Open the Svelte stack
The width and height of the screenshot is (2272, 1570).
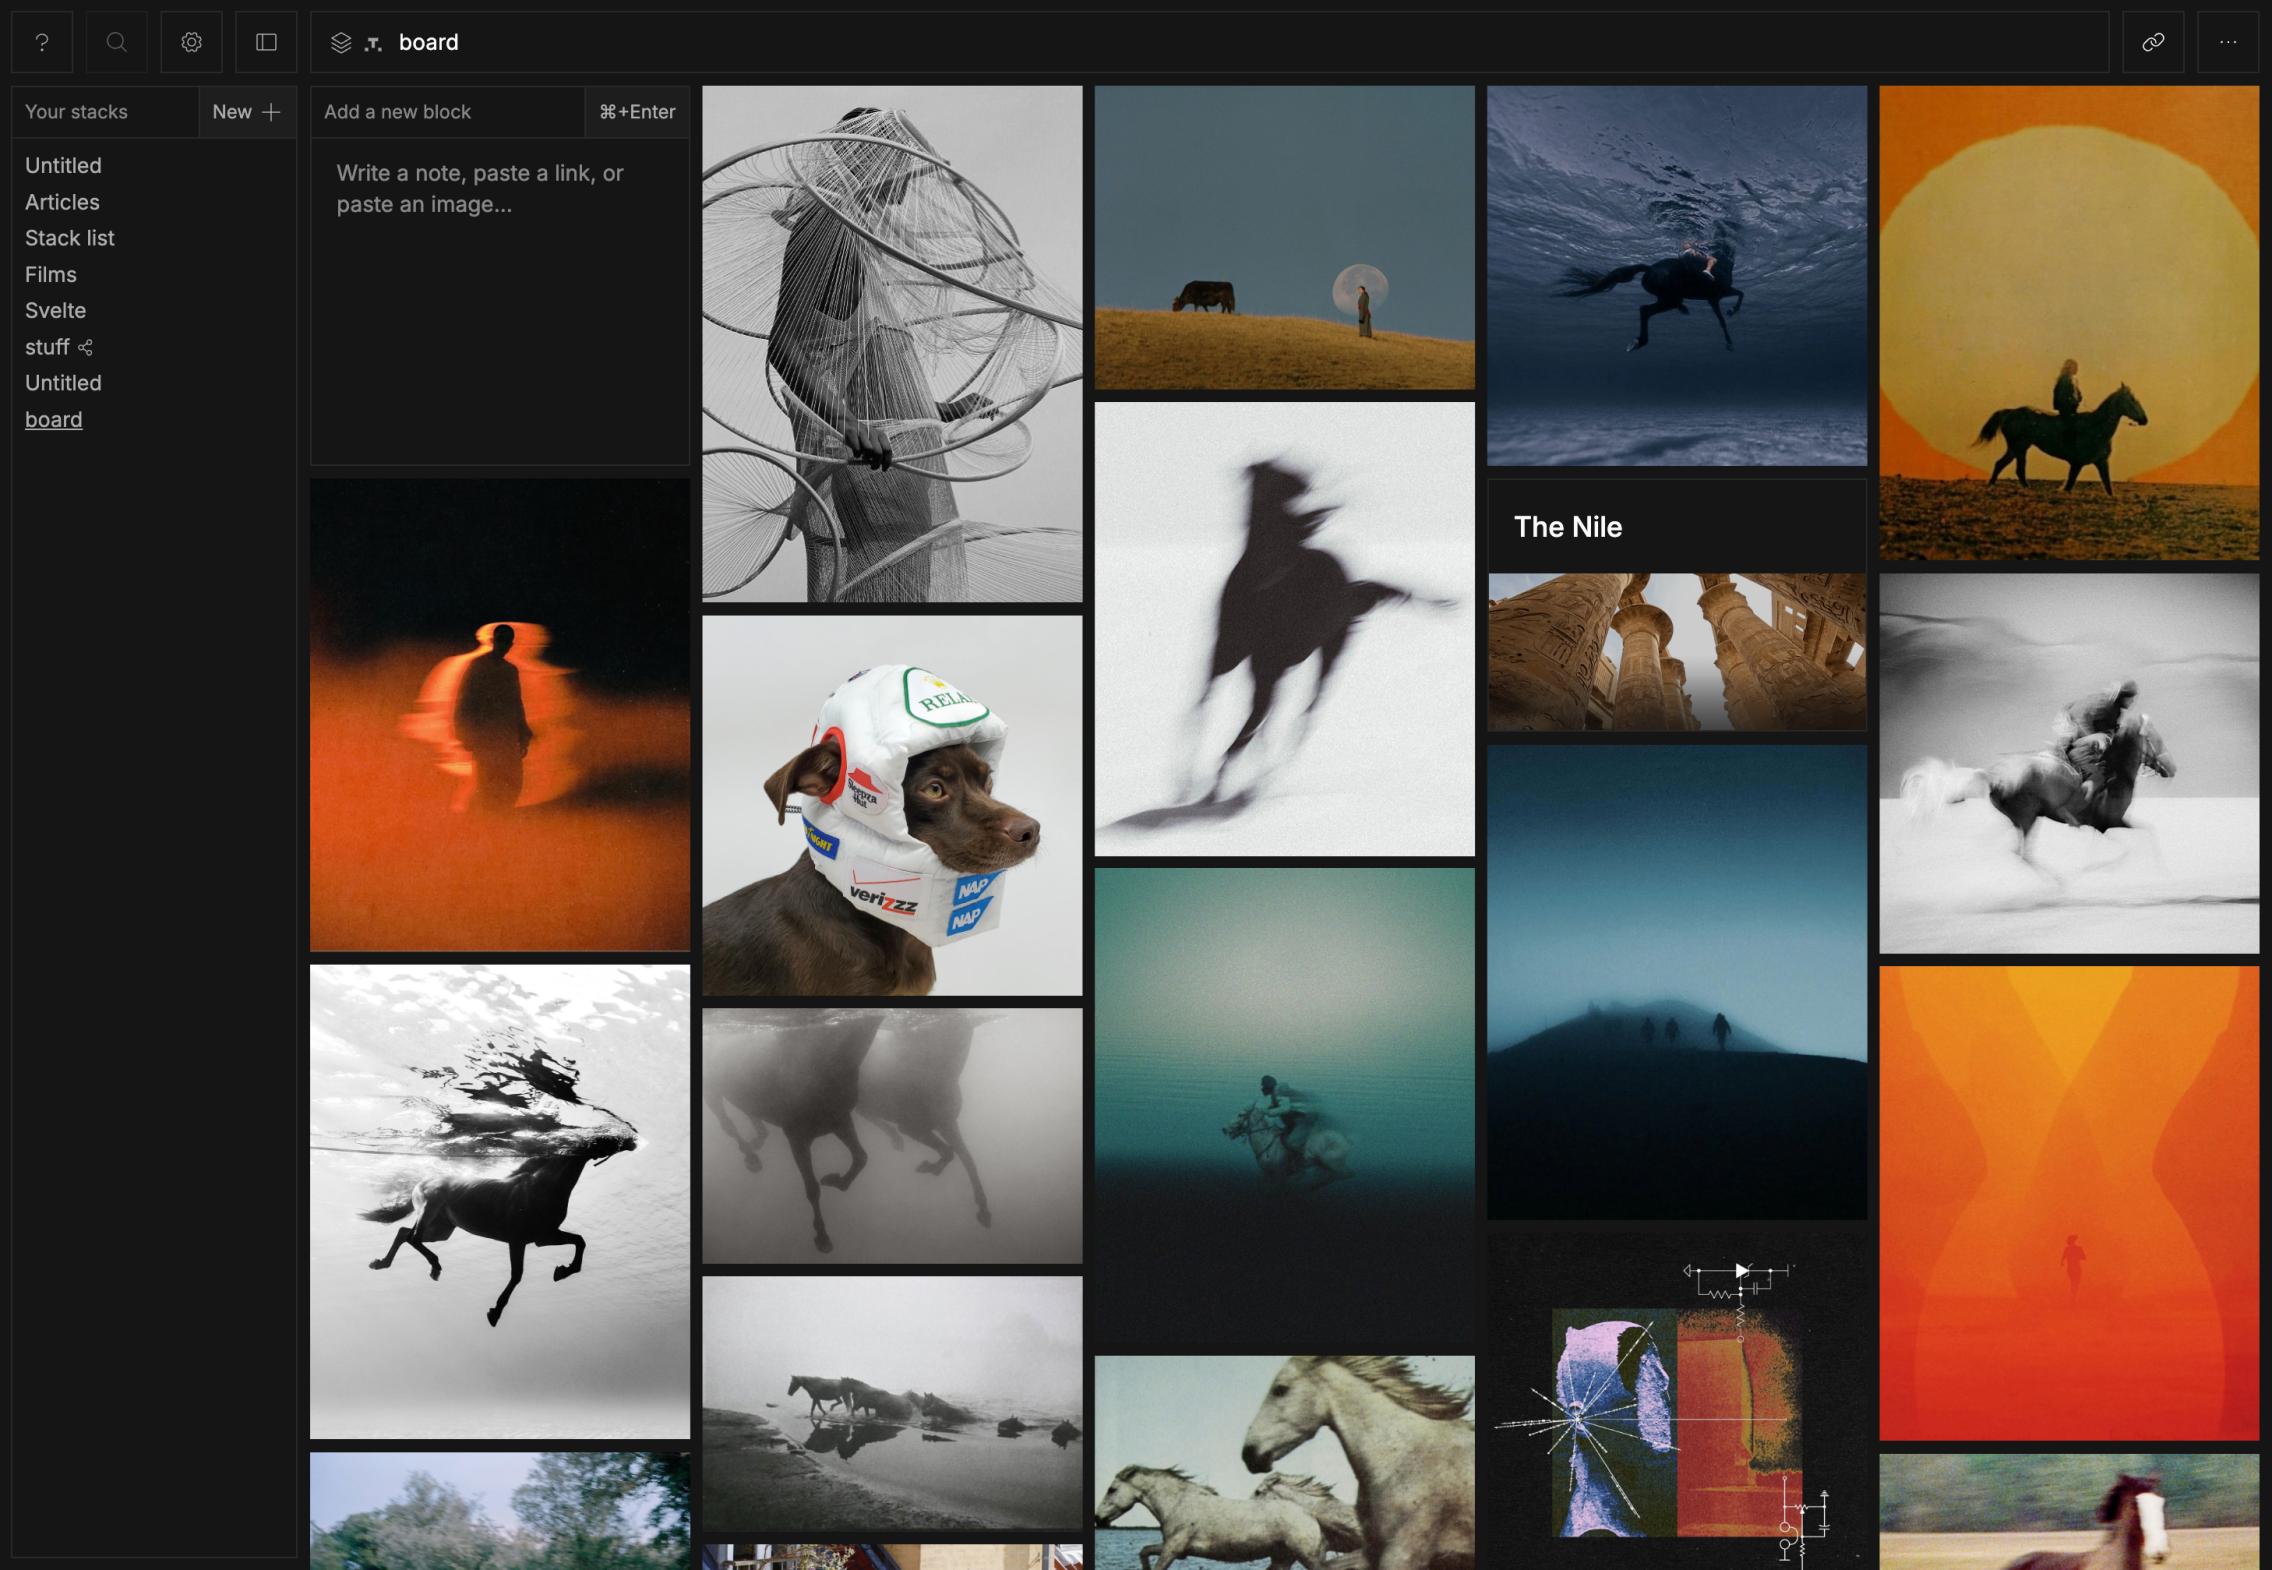(55, 310)
